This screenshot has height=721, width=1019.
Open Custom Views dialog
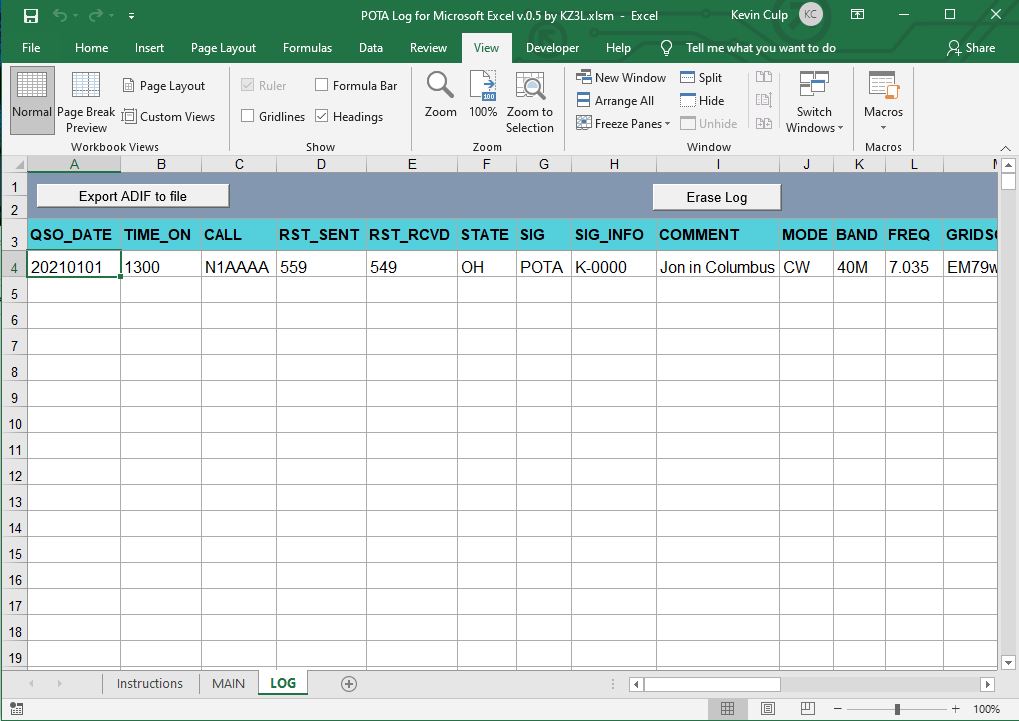coord(169,116)
